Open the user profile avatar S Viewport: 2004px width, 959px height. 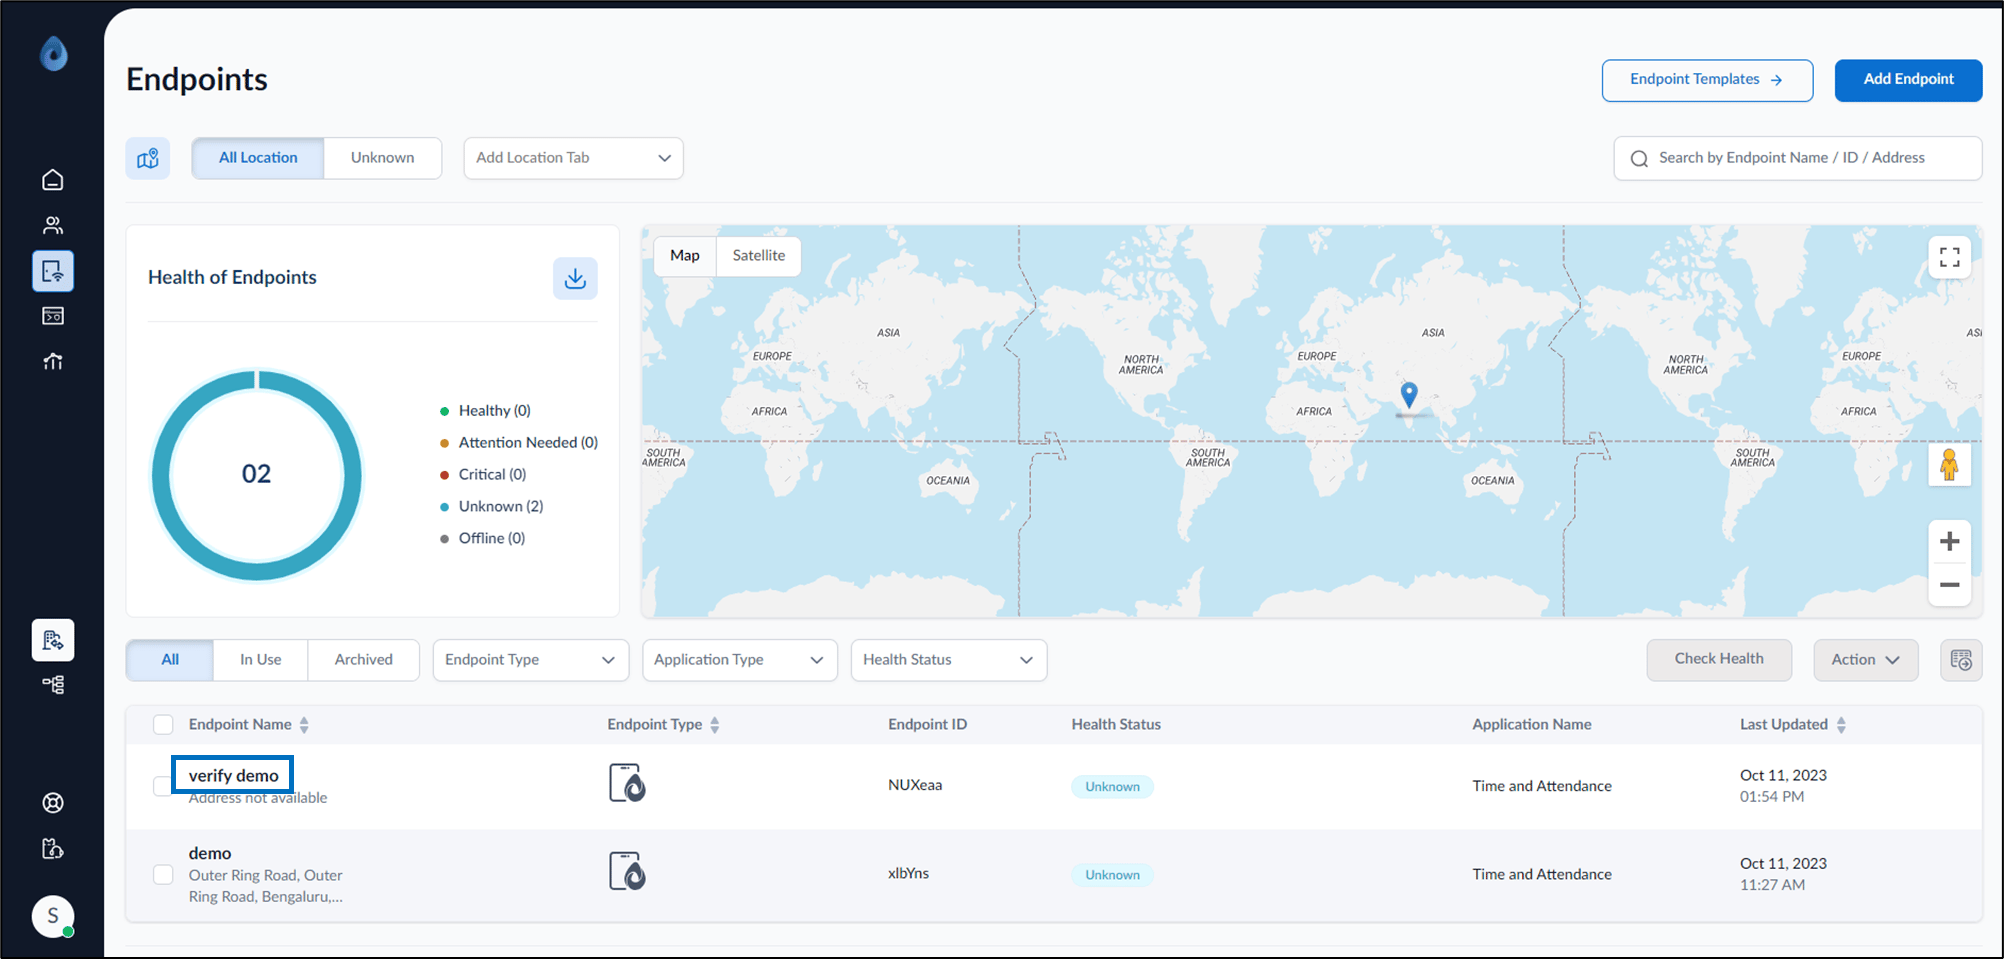coord(53,916)
